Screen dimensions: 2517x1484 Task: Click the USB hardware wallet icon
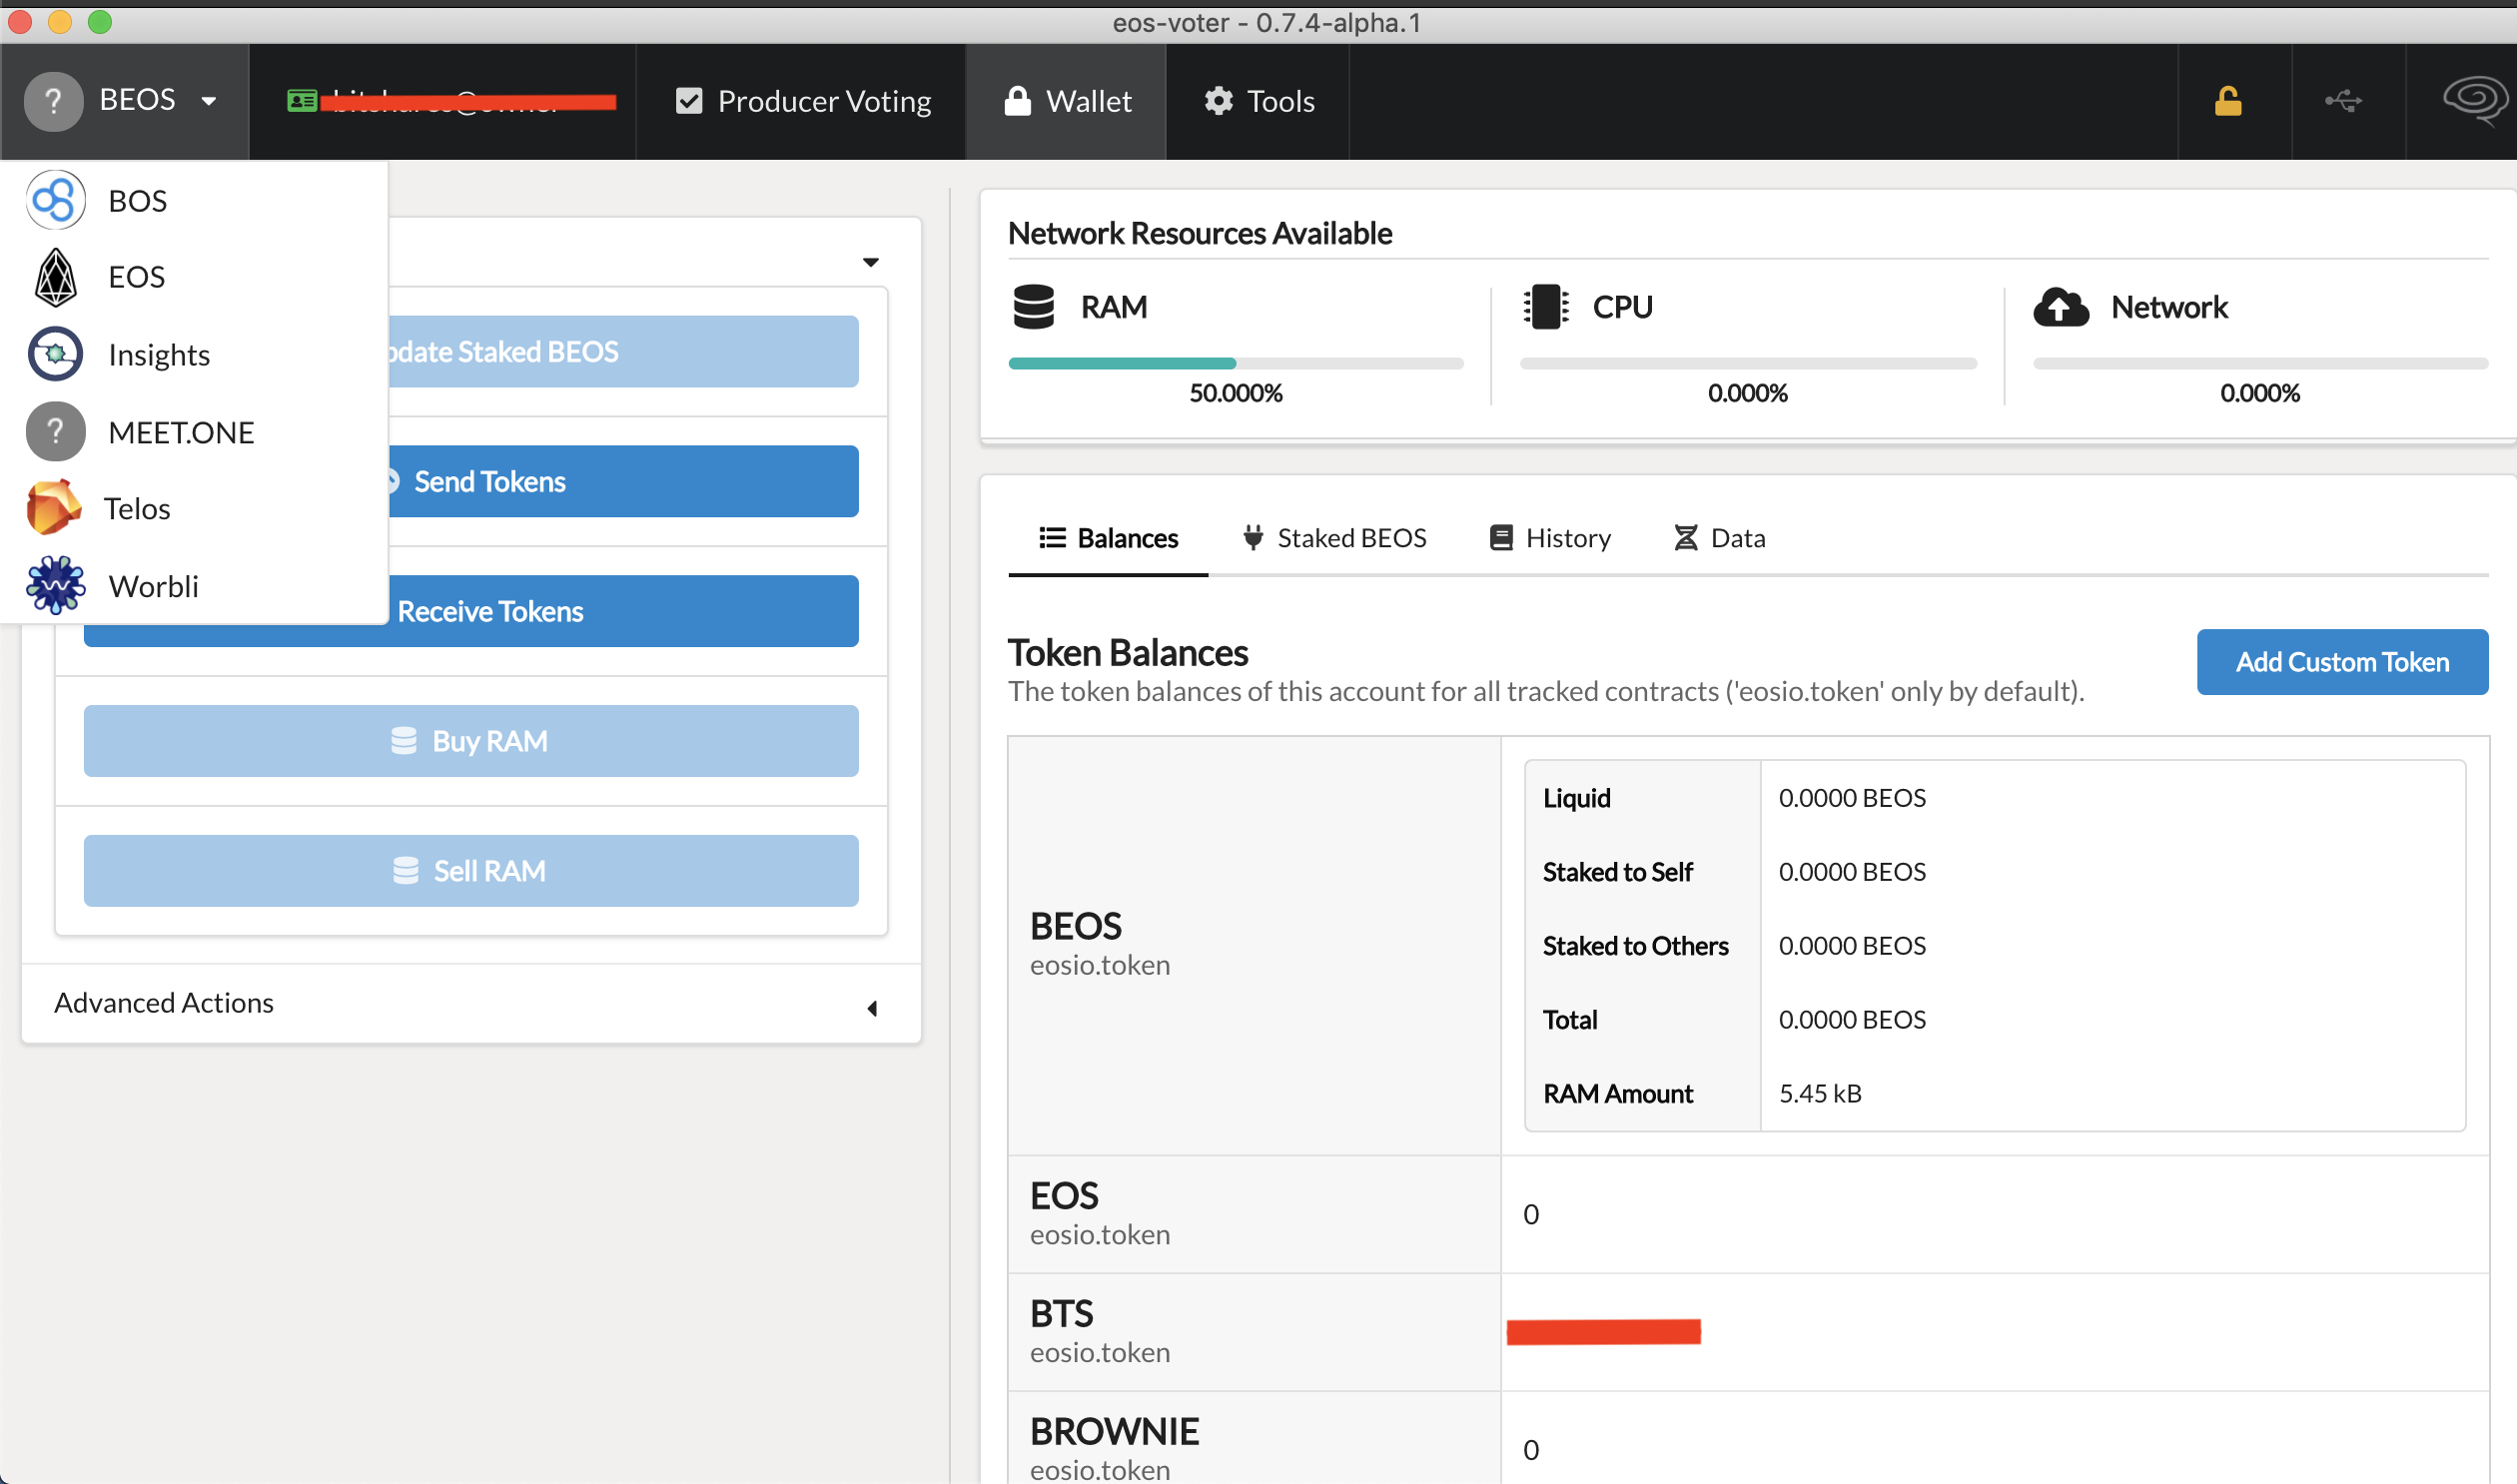click(x=2342, y=101)
